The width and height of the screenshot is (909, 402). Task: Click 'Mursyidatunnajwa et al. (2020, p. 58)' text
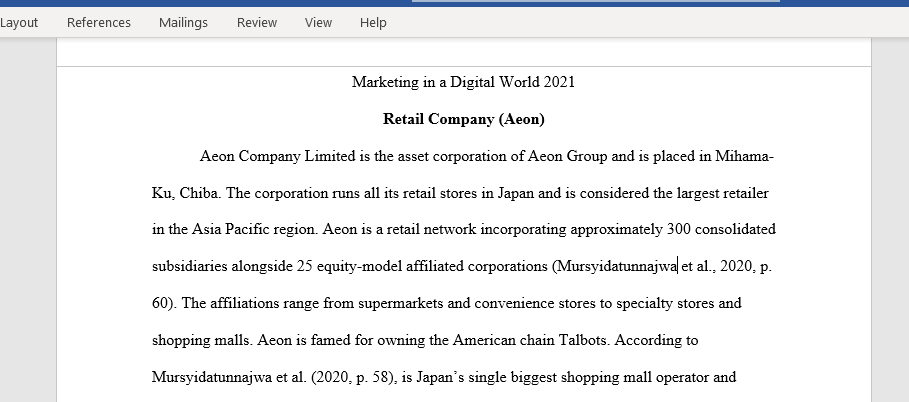(x=273, y=378)
